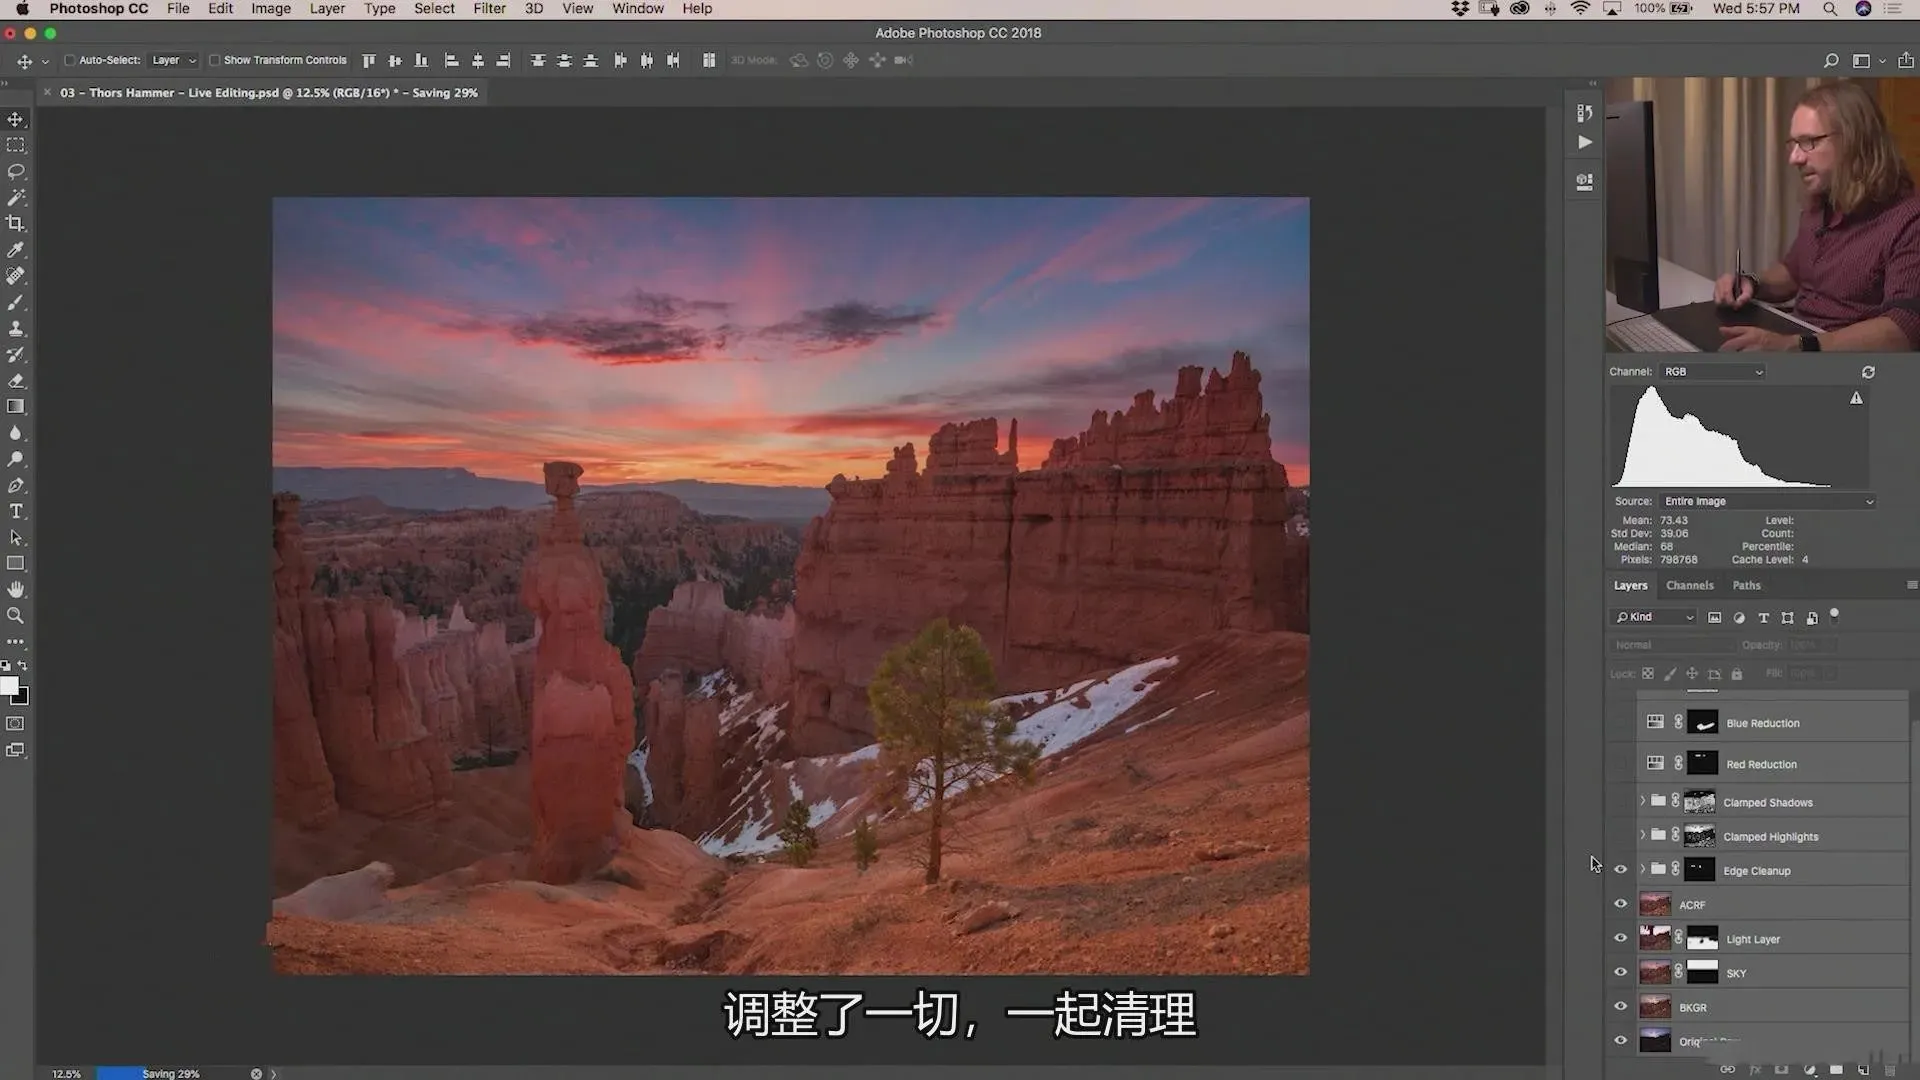Open the Source Entire Image dropdown
Image resolution: width=1920 pixels, height=1080 pixels.
(x=1767, y=501)
